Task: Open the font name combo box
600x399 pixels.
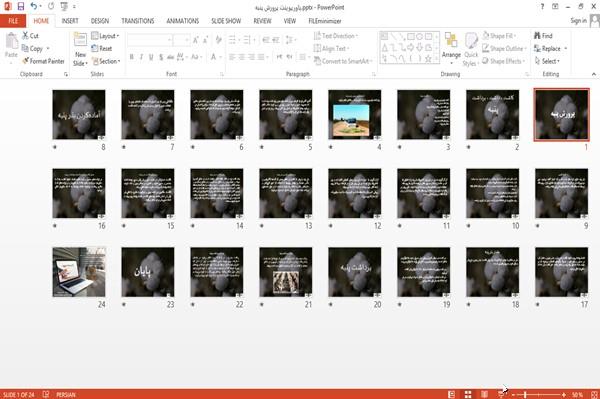Action: point(149,39)
